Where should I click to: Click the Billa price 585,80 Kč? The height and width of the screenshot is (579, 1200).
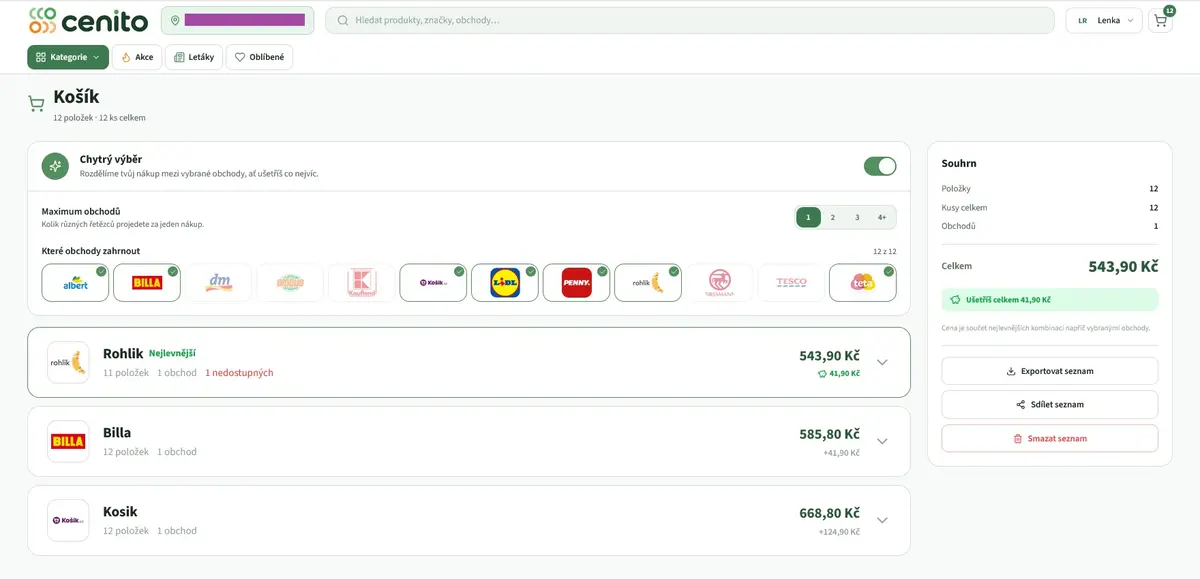tap(829, 434)
